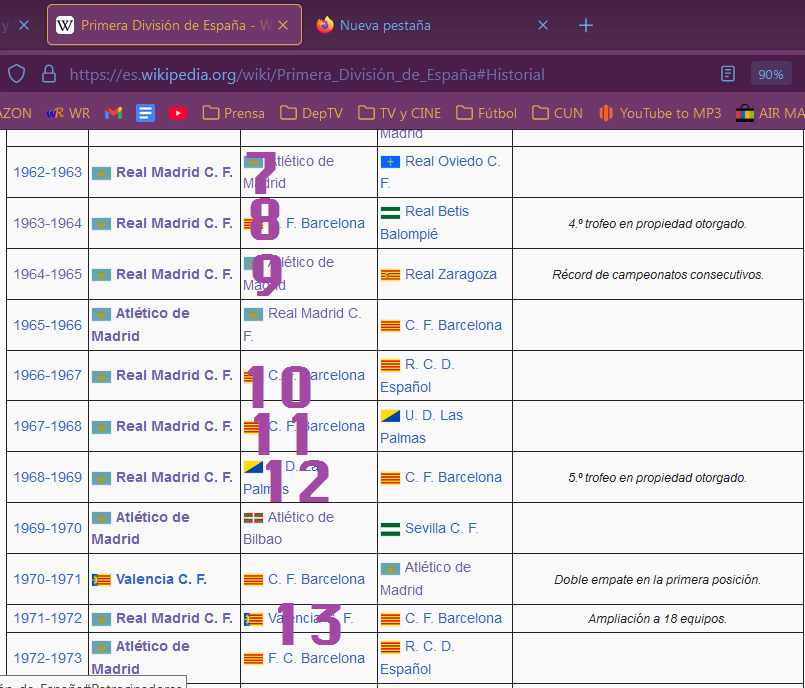Select note 'Ampliación a 18 equipos.'
Image resolution: width=805 pixels, height=688 pixels.
(658, 619)
